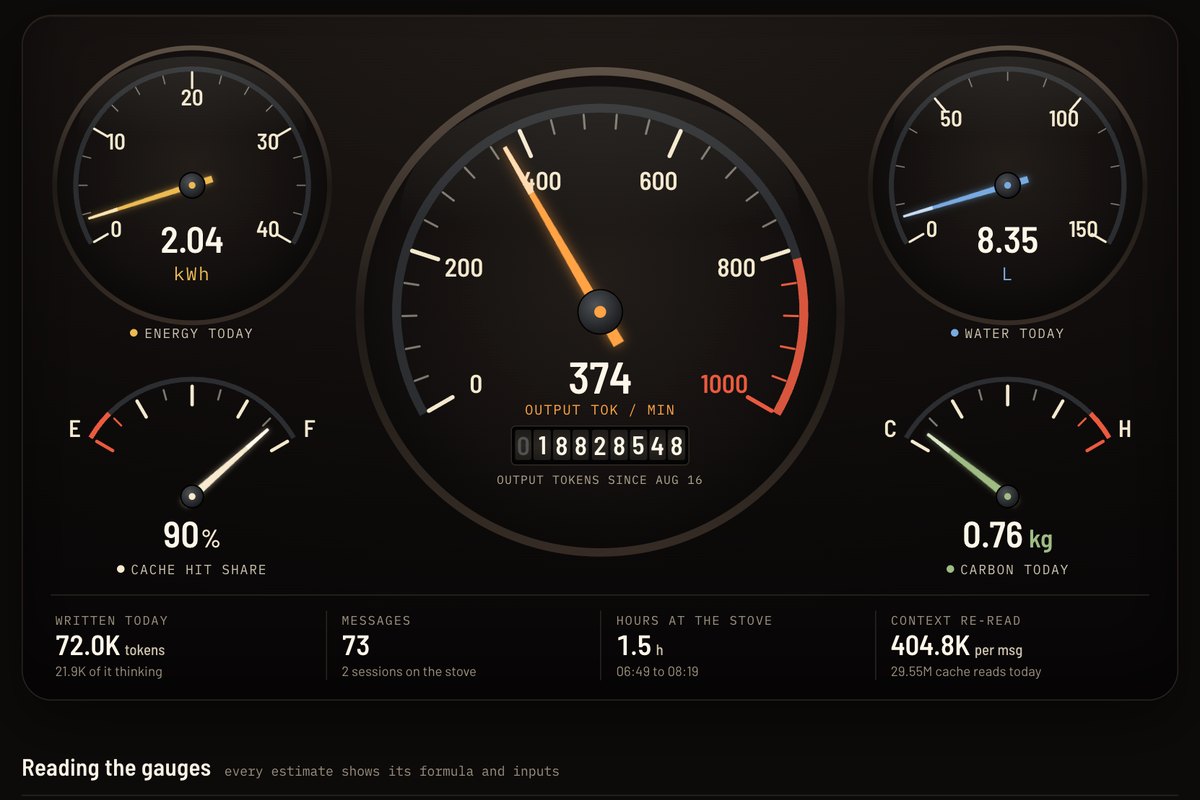Image resolution: width=1200 pixels, height=800 pixels.
Task: Select the '2 sessions on the stove' note
Action: pyautogui.click(x=409, y=672)
